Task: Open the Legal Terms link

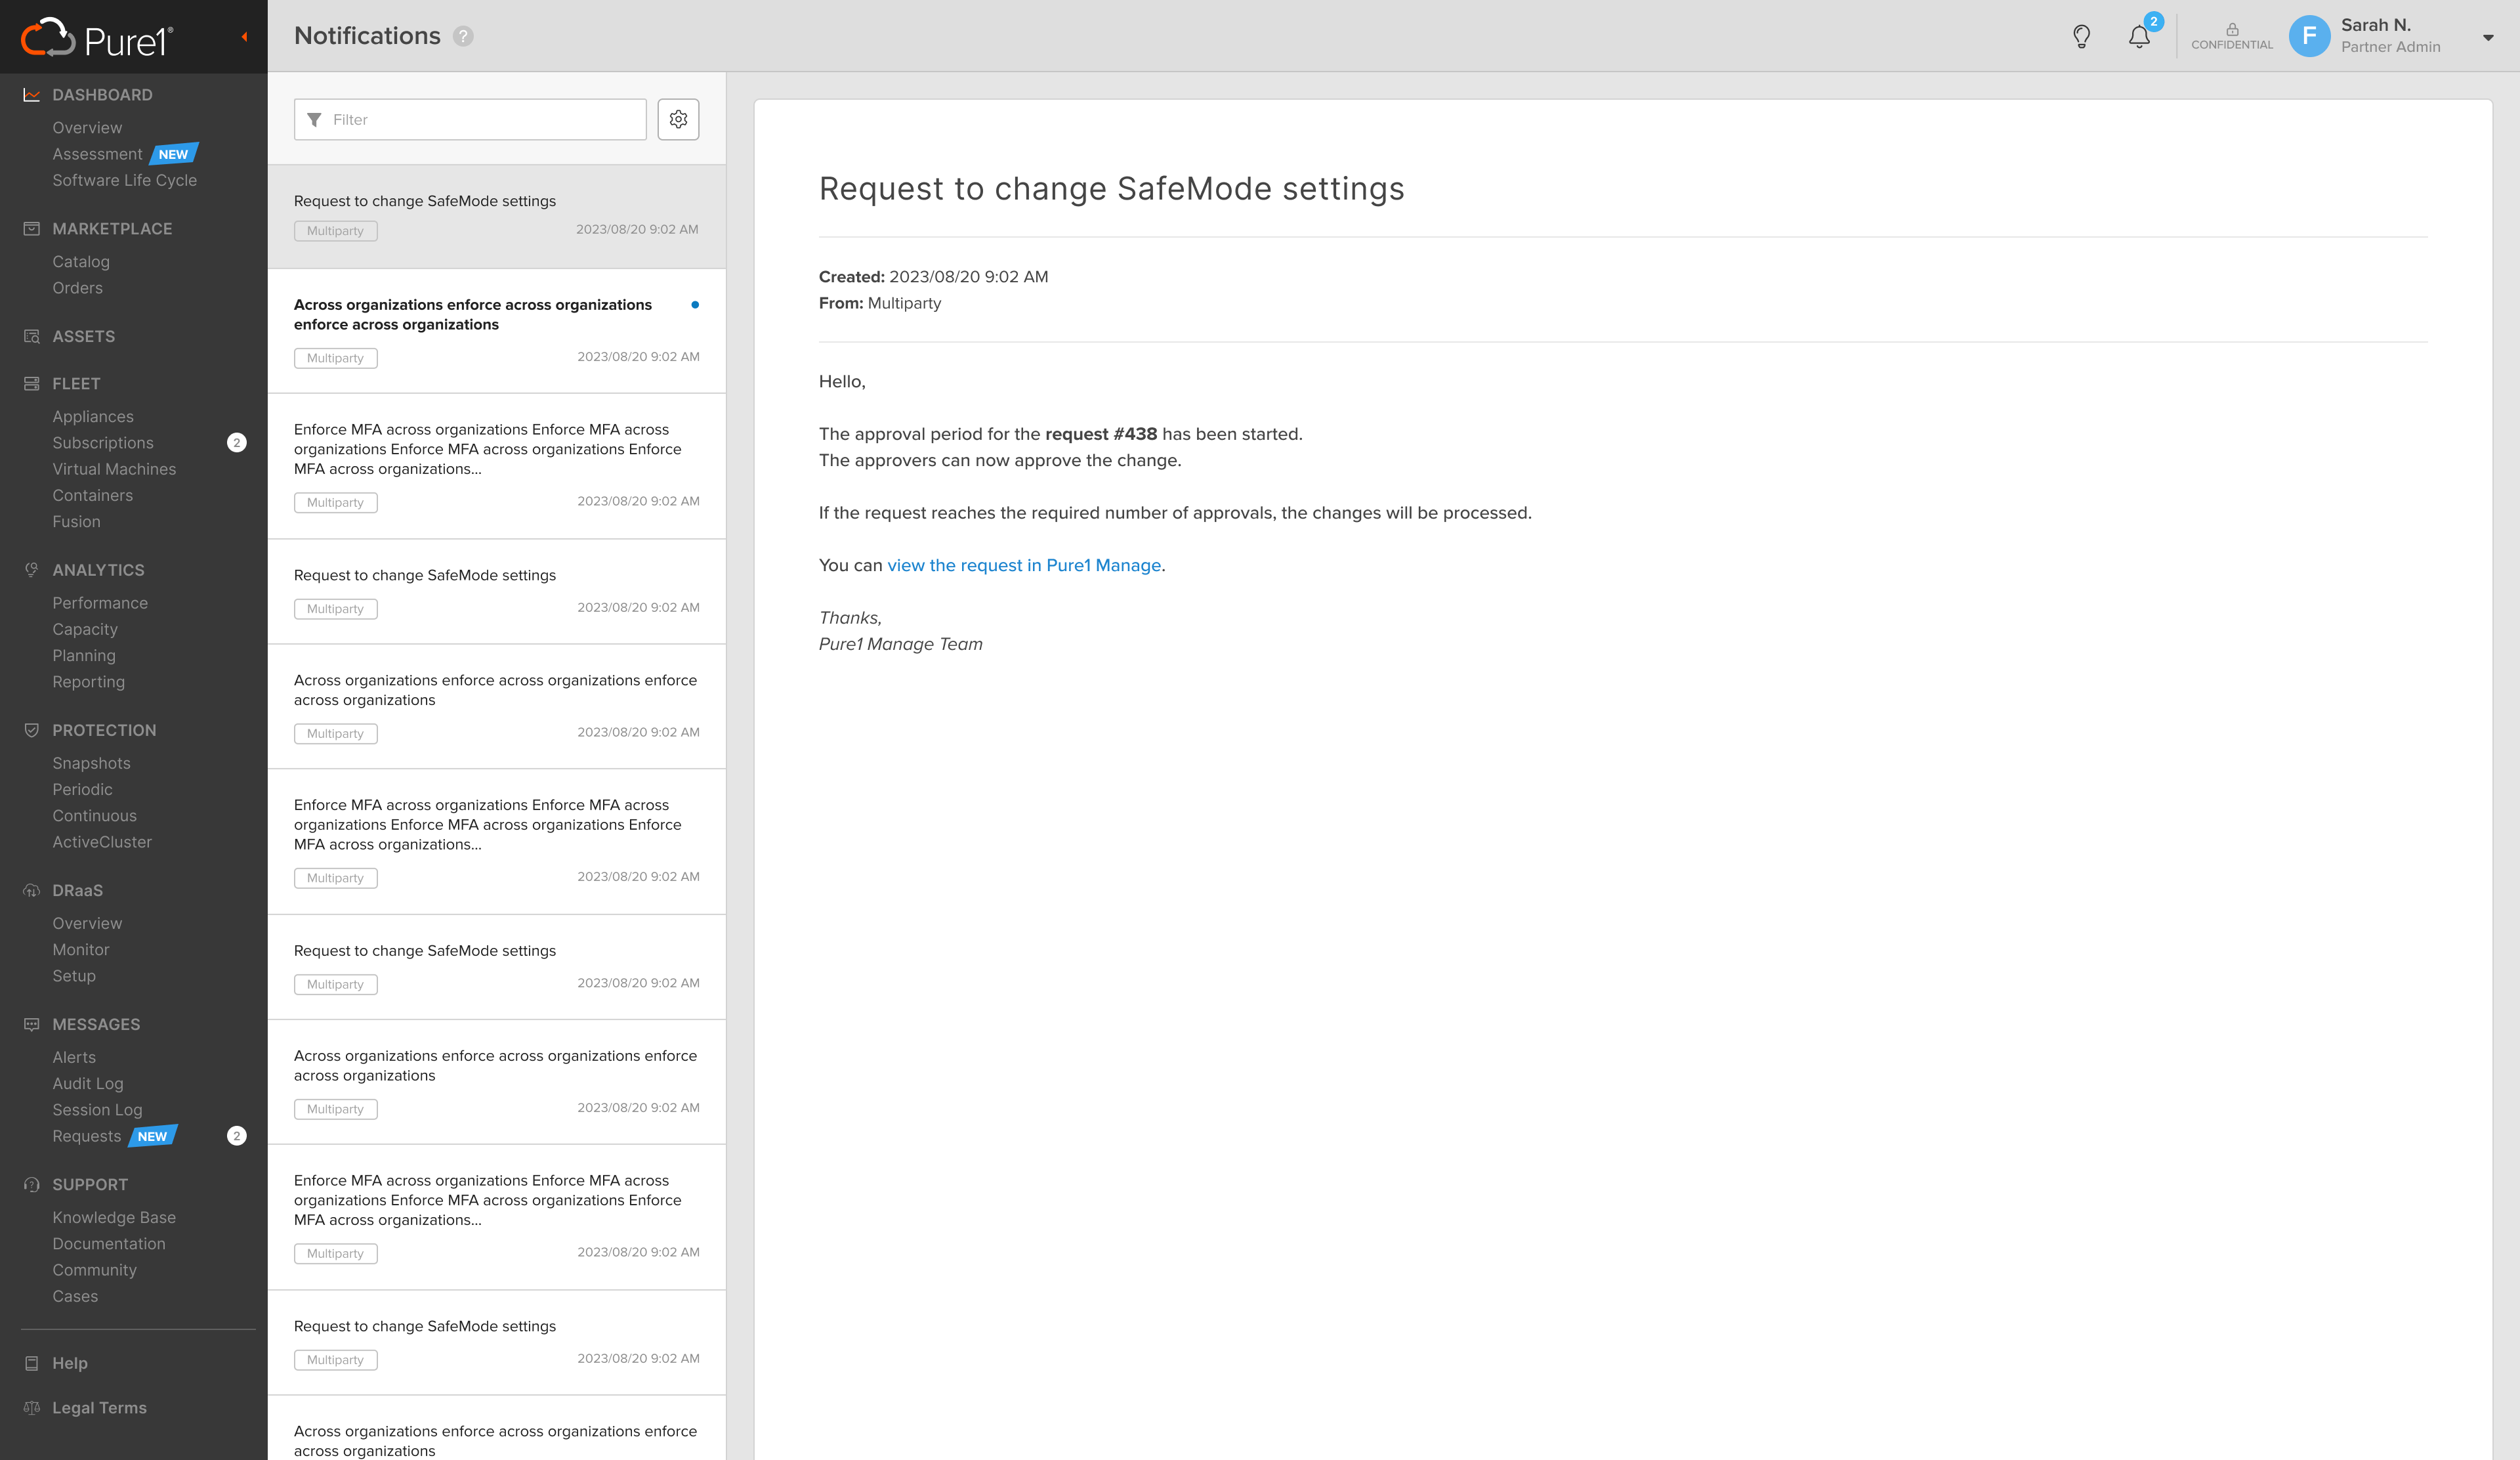Action: 99,1407
